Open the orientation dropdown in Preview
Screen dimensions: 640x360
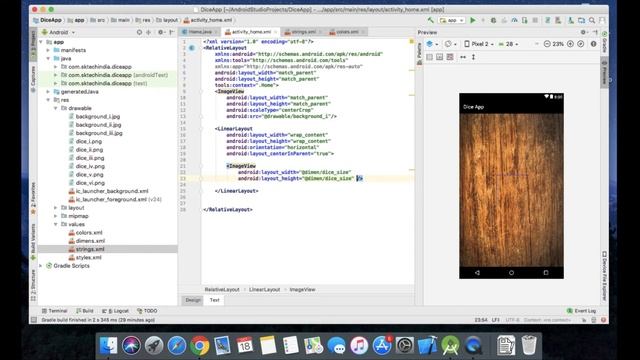pyautogui.click(x=450, y=44)
